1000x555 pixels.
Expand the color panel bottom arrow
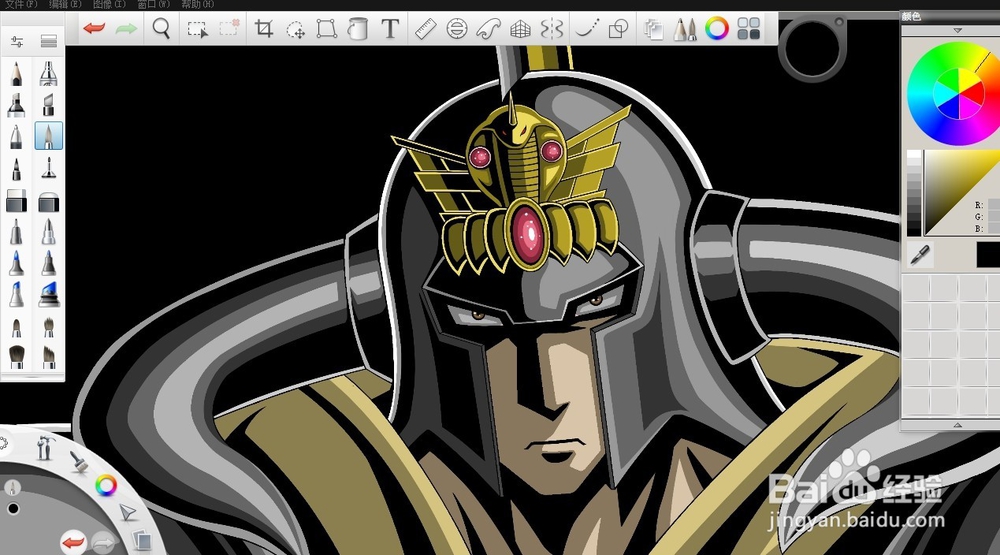click(x=957, y=425)
